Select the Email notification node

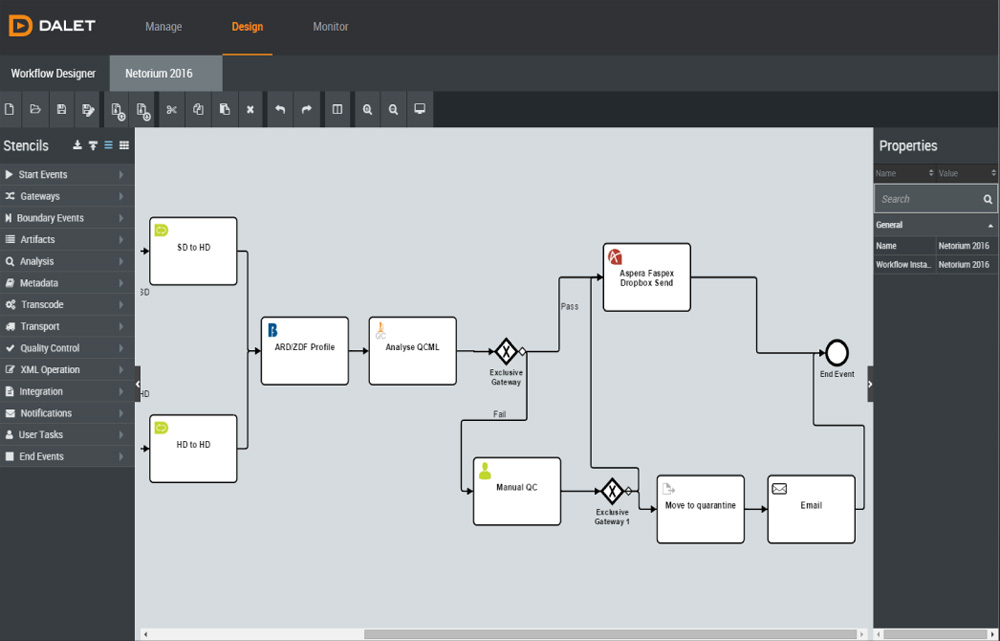click(811, 509)
